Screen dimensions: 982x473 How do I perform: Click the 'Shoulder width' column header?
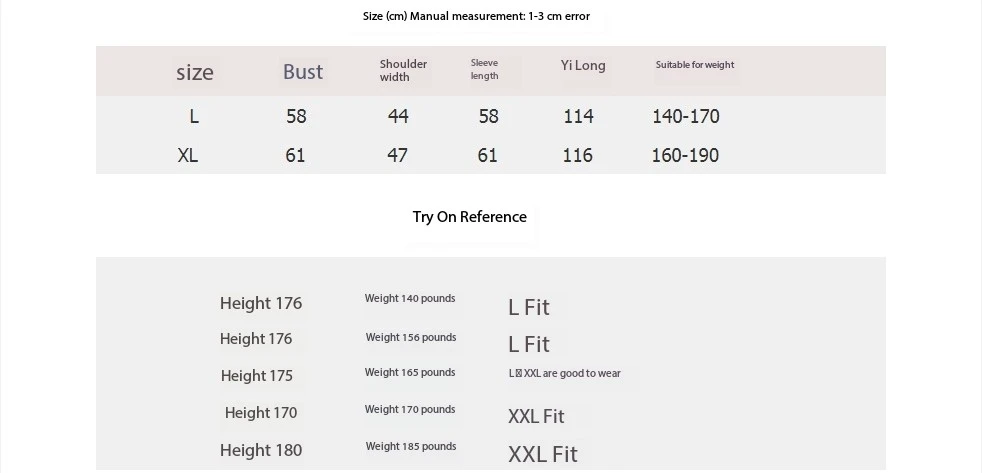[403, 70]
